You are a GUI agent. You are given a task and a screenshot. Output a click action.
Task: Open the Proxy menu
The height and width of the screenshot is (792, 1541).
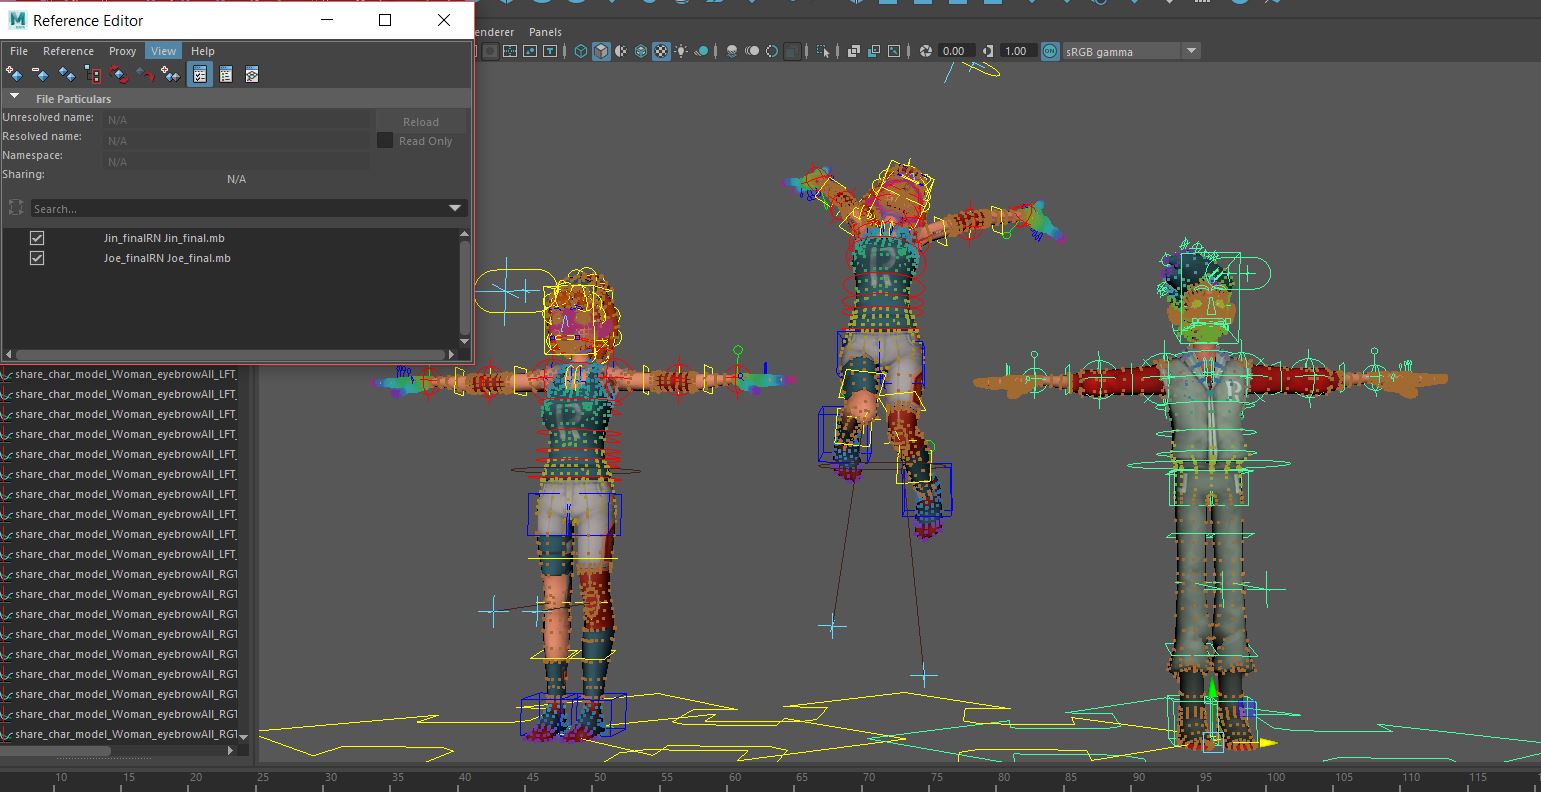122,51
